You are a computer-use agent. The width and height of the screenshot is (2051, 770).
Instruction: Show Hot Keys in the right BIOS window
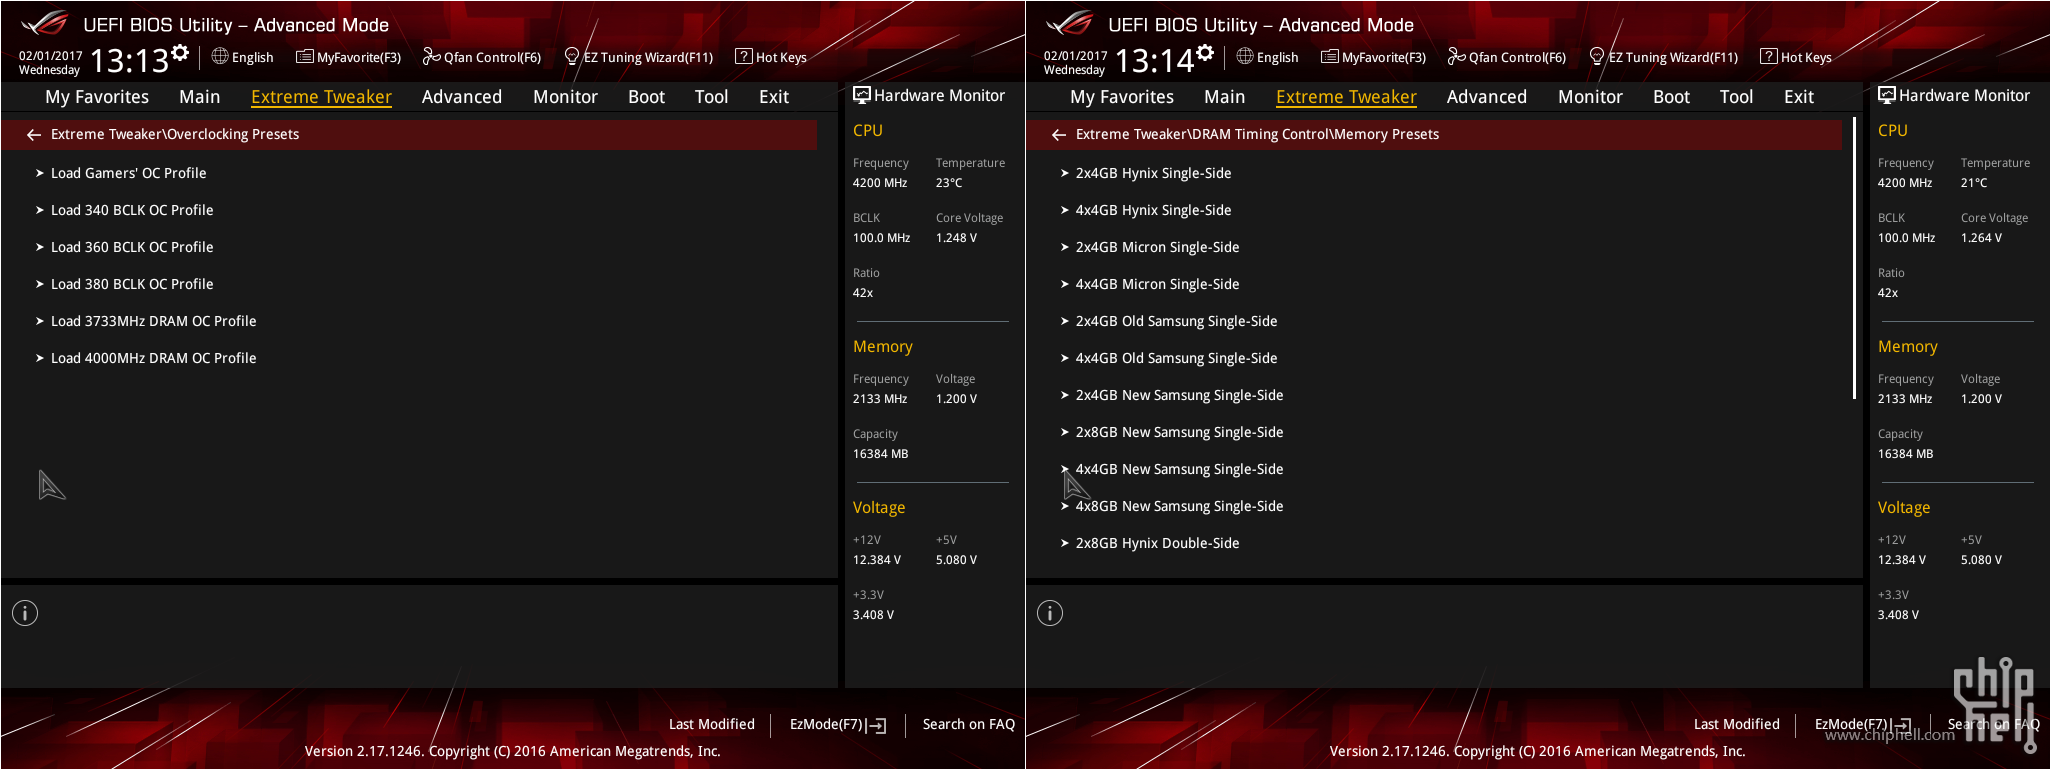pos(1796,57)
